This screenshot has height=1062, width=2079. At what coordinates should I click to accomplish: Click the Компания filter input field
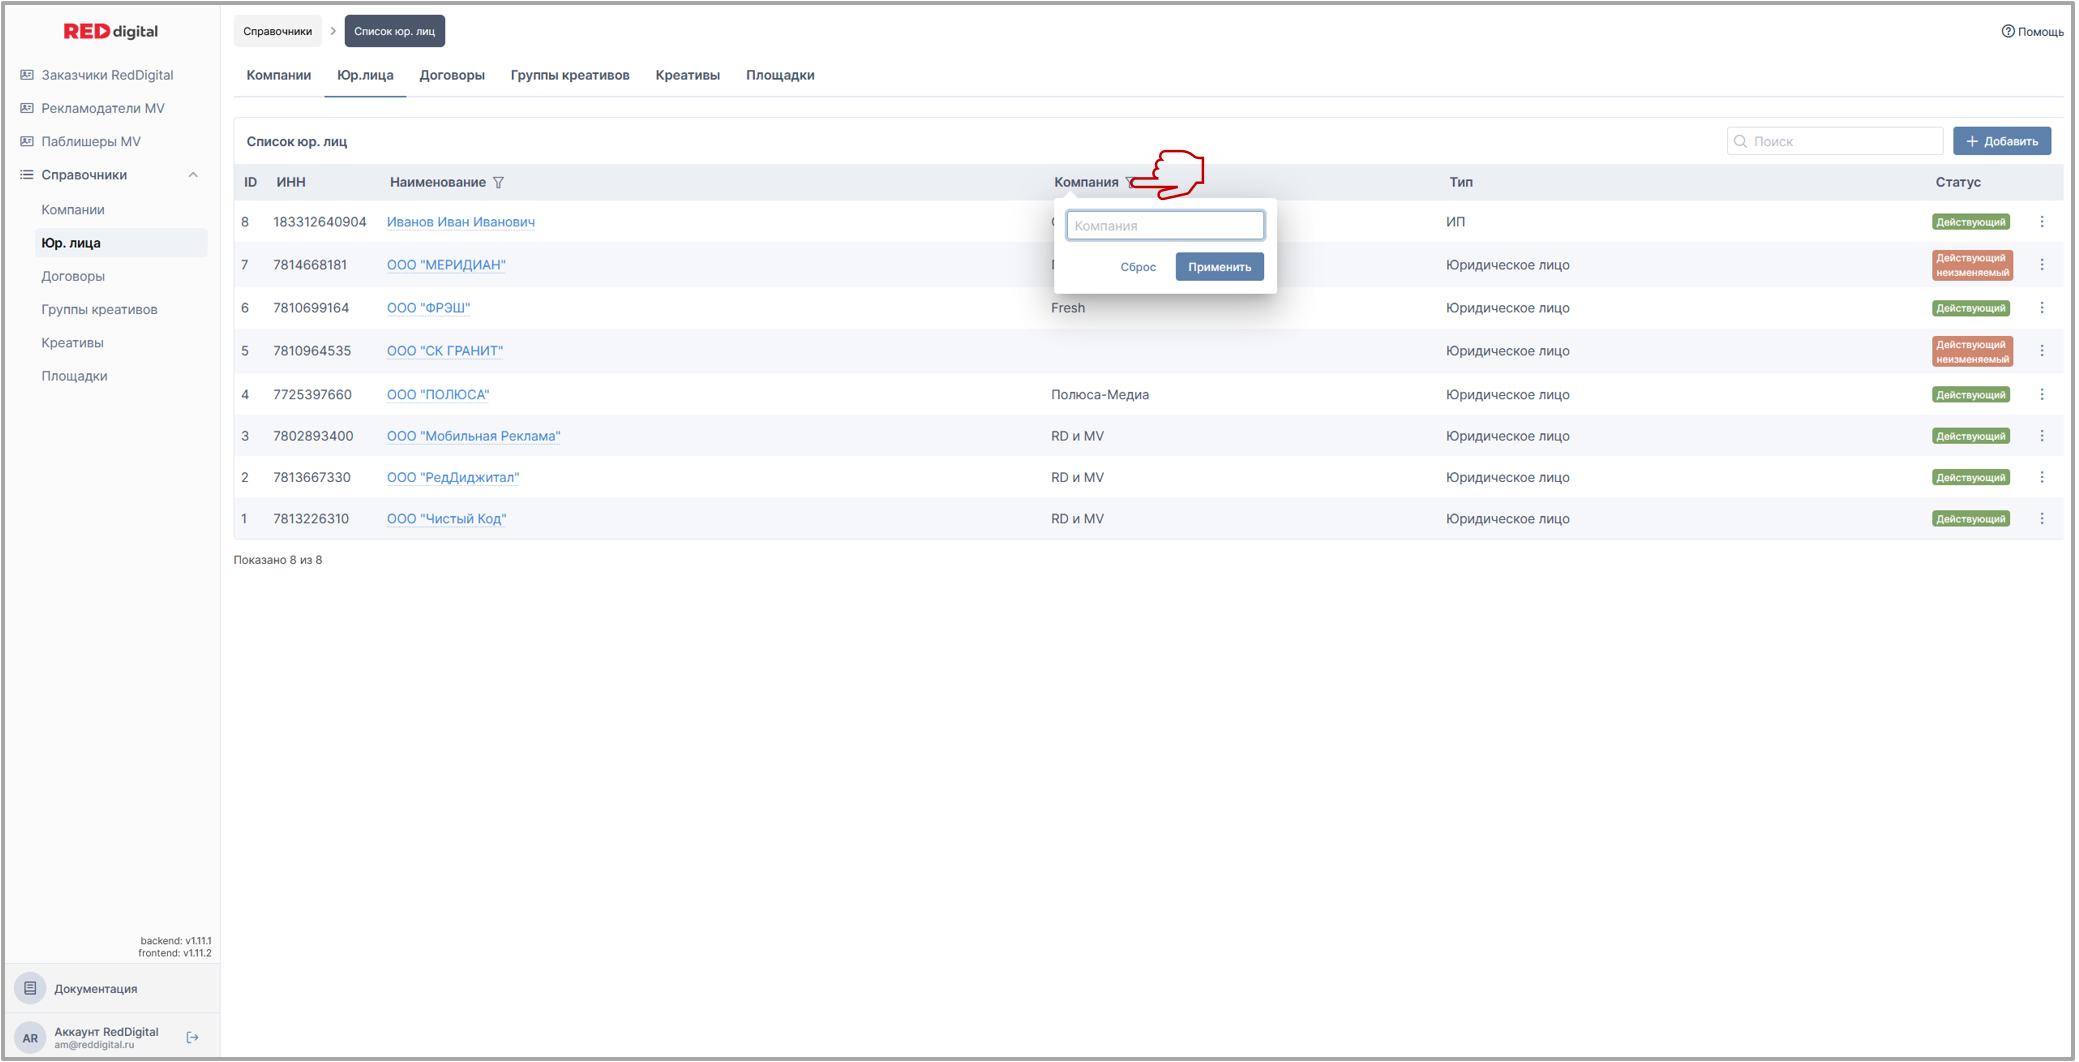coord(1165,226)
